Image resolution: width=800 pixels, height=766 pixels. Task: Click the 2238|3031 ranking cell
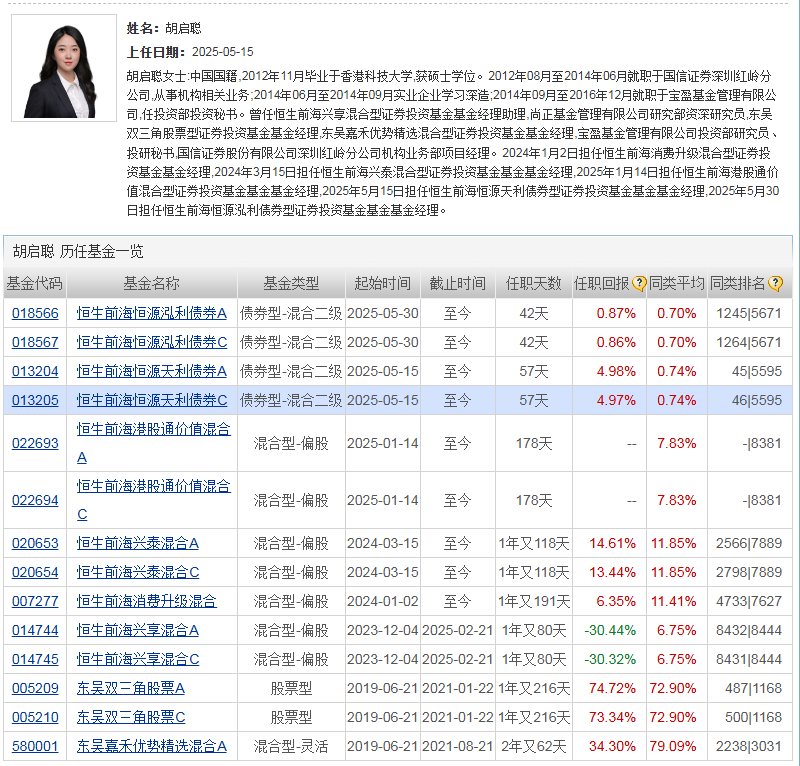749,747
